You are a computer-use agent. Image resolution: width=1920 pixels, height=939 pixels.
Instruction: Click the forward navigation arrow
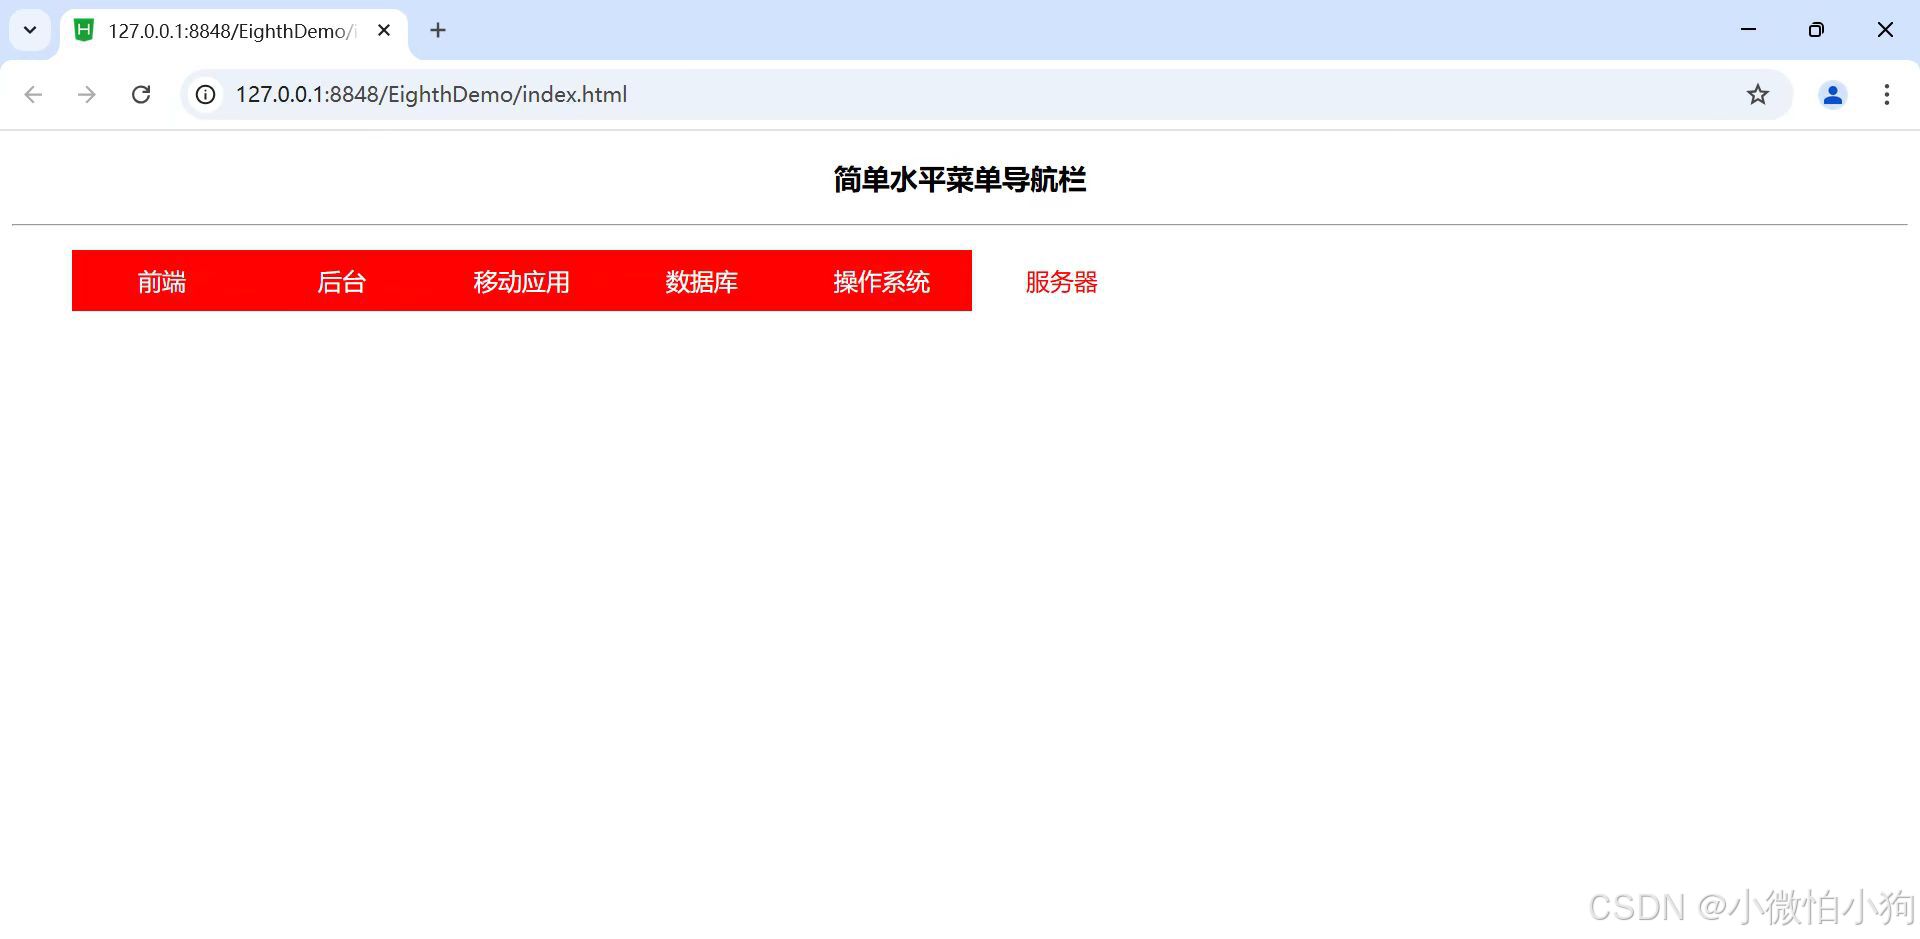[87, 94]
